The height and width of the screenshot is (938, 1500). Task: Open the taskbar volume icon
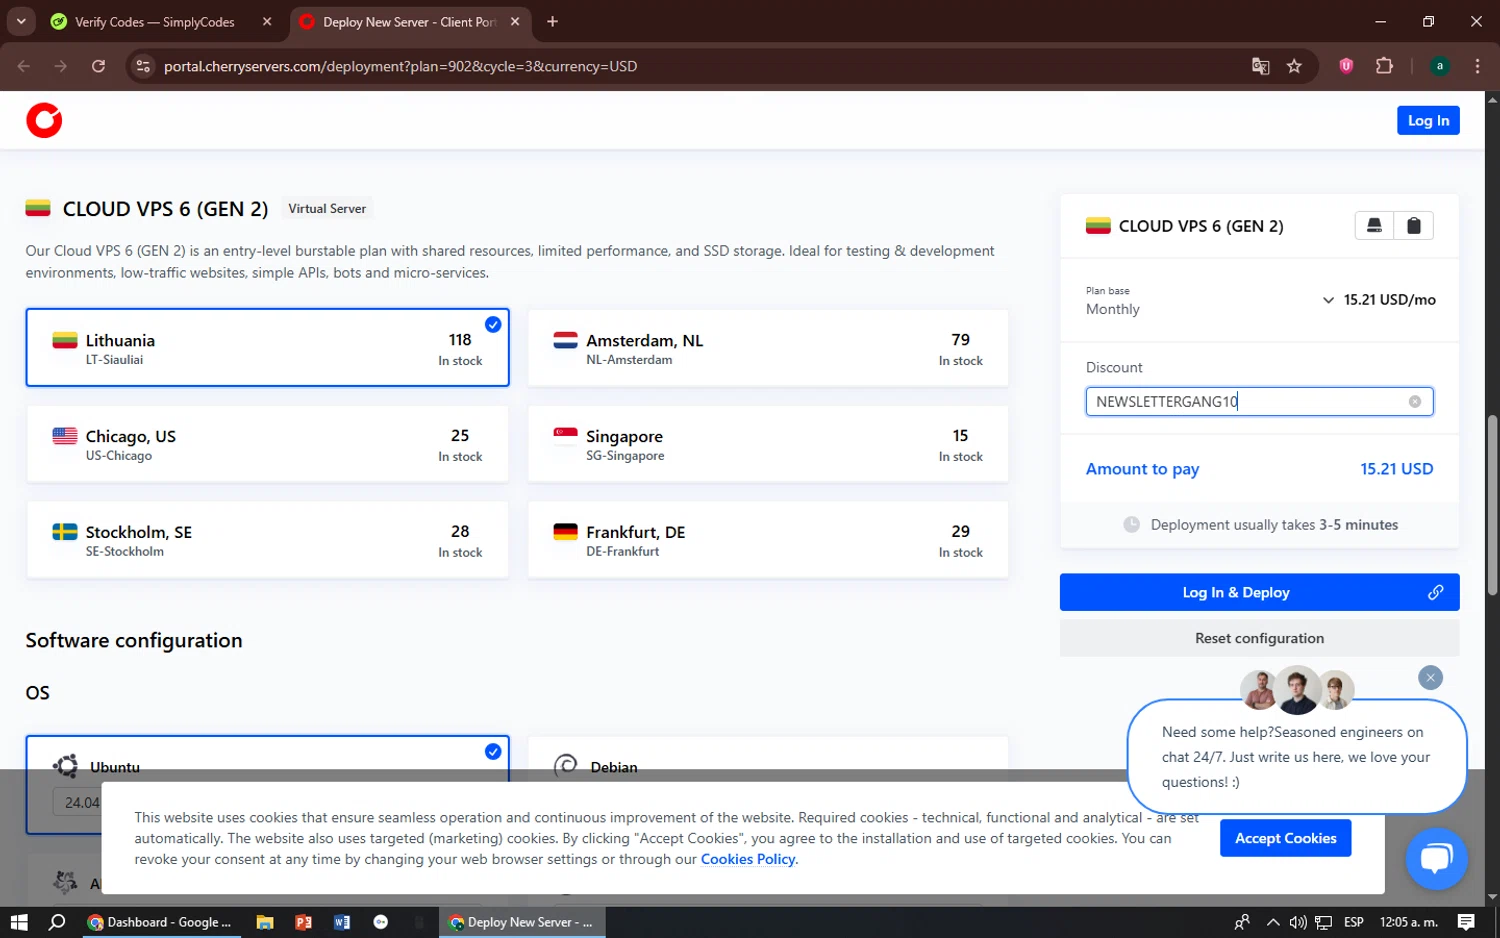[x=1298, y=922]
